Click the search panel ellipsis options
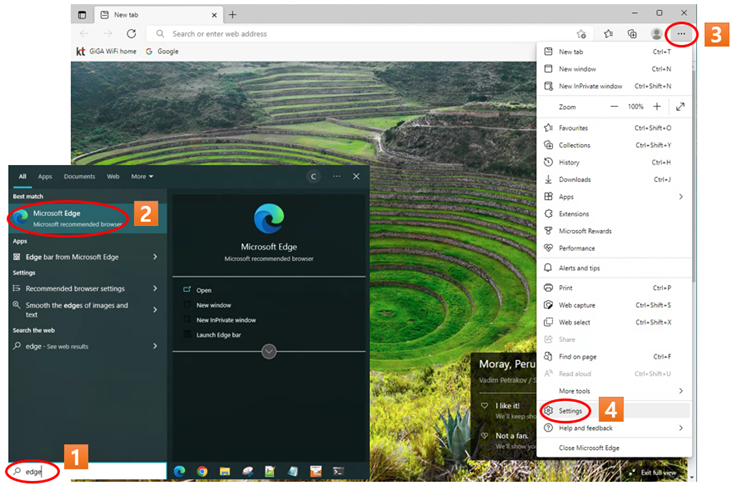The image size is (737, 491). pos(337,176)
